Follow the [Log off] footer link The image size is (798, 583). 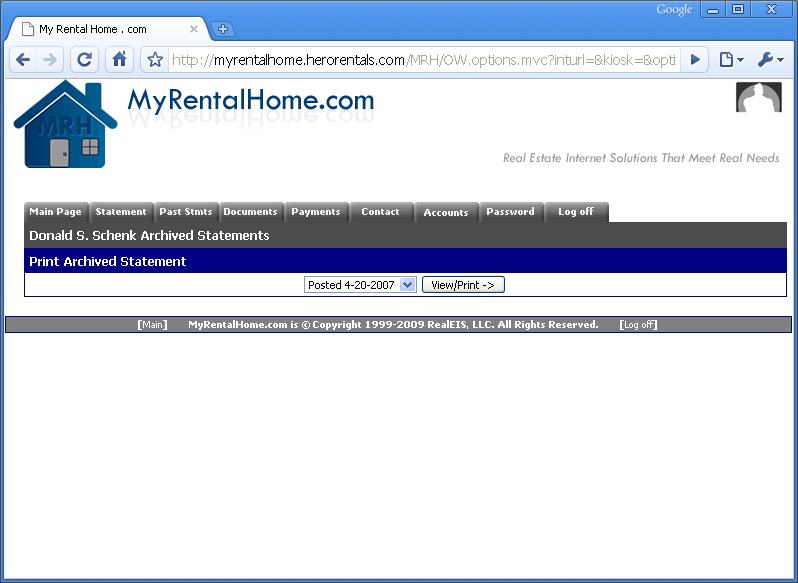pos(638,325)
